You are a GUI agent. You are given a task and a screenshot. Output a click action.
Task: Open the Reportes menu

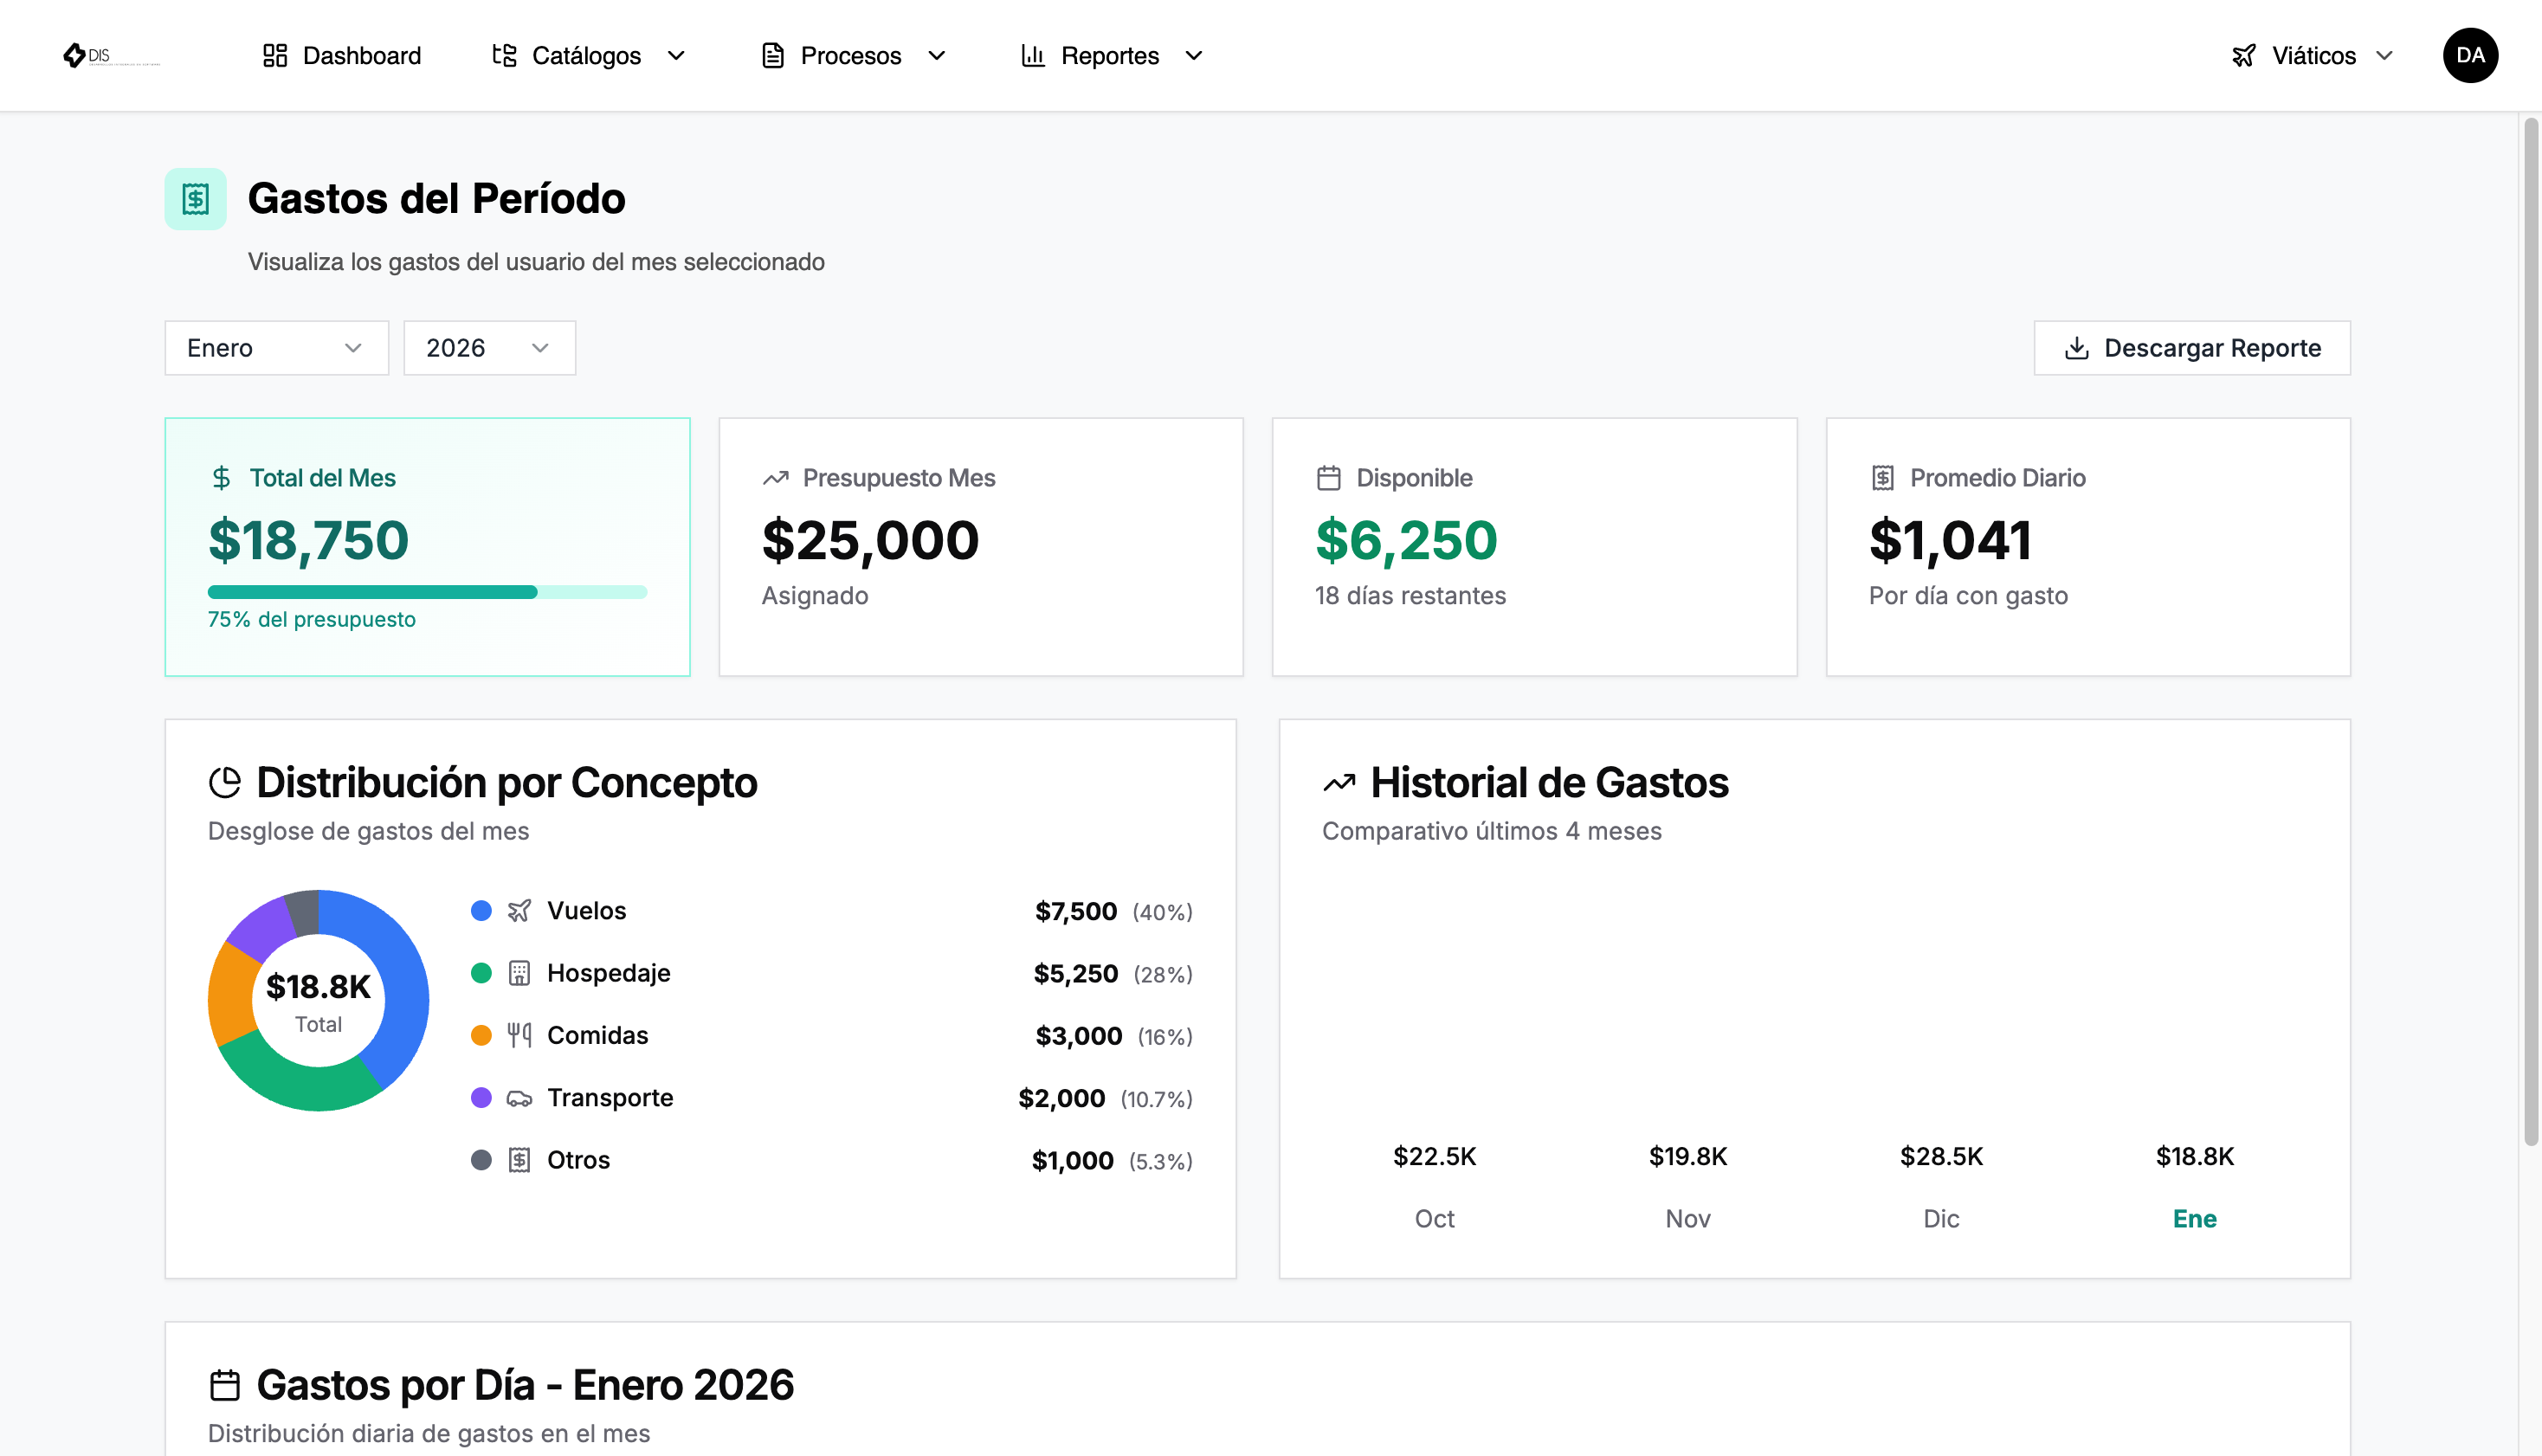tap(1112, 55)
